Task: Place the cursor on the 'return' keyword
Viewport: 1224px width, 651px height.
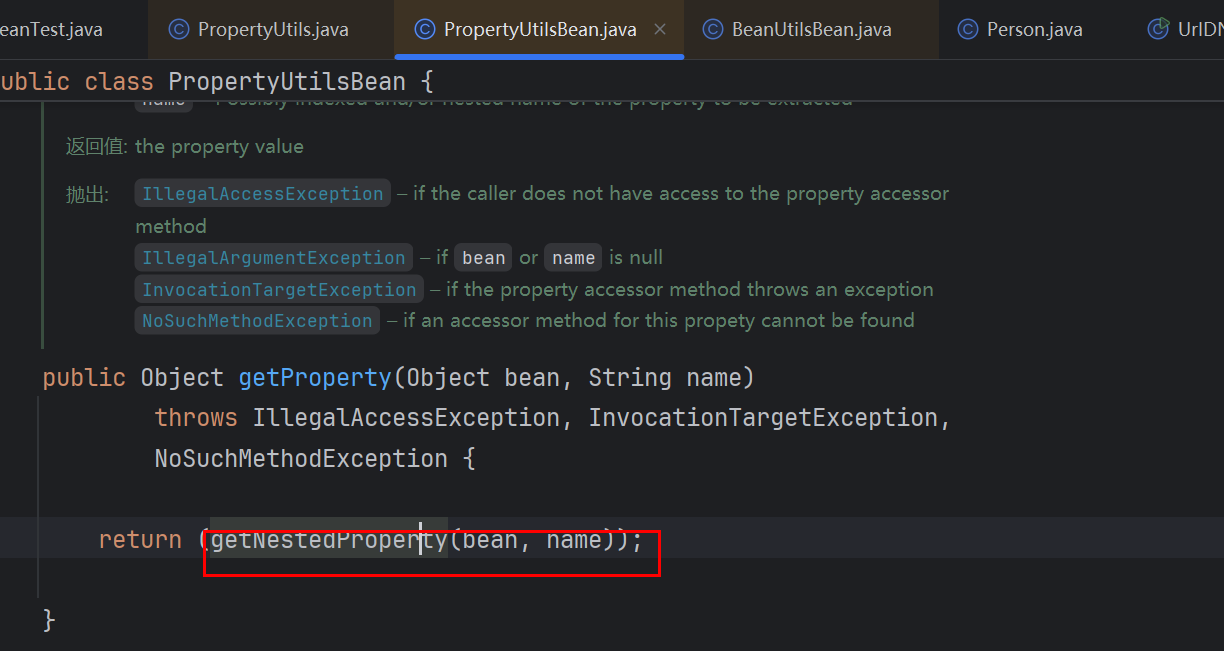Action: point(140,540)
